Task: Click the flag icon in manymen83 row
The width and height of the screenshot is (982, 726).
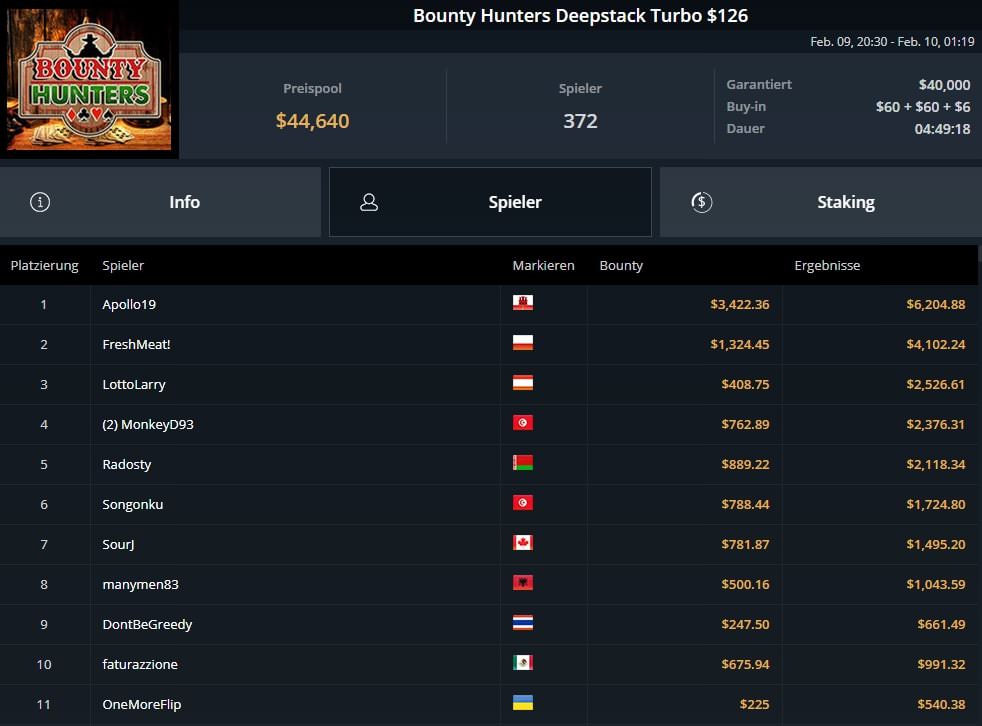Action: click(x=522, y=583)
